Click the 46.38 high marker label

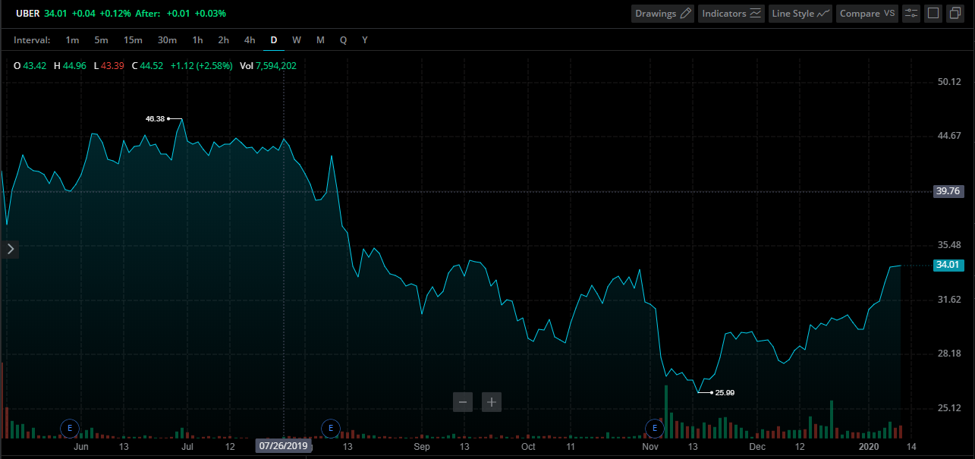[155, 118]
